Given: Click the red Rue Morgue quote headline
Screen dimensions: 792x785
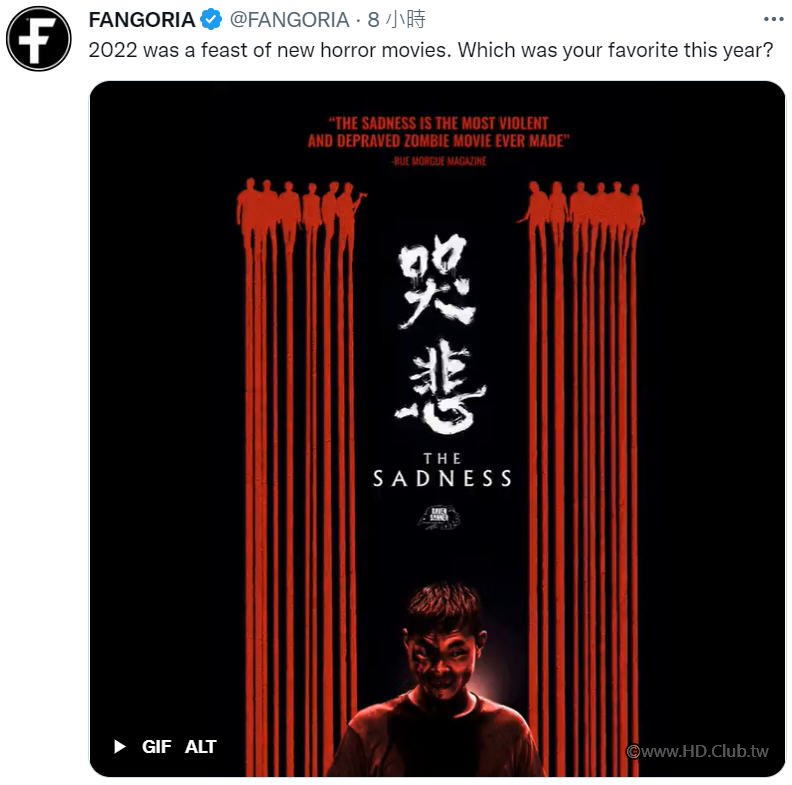Looking at the screenshot, I should 438,132.
